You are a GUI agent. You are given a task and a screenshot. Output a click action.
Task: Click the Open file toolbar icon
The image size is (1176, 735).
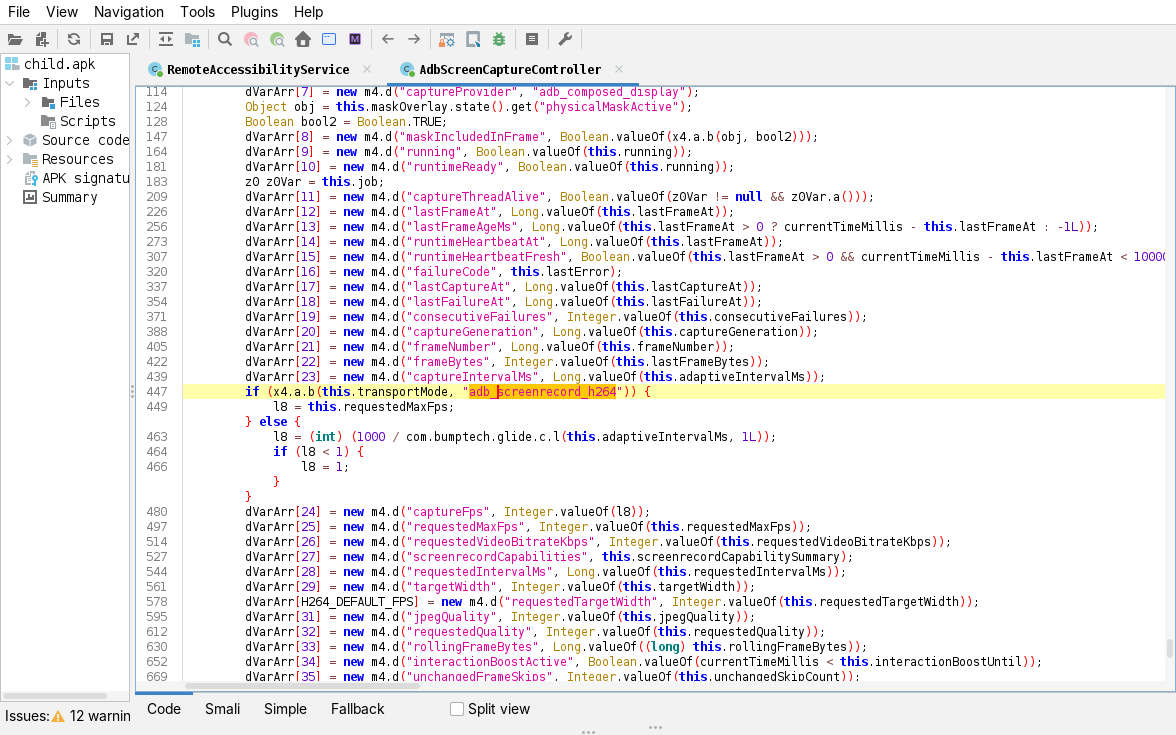(15, 40)
